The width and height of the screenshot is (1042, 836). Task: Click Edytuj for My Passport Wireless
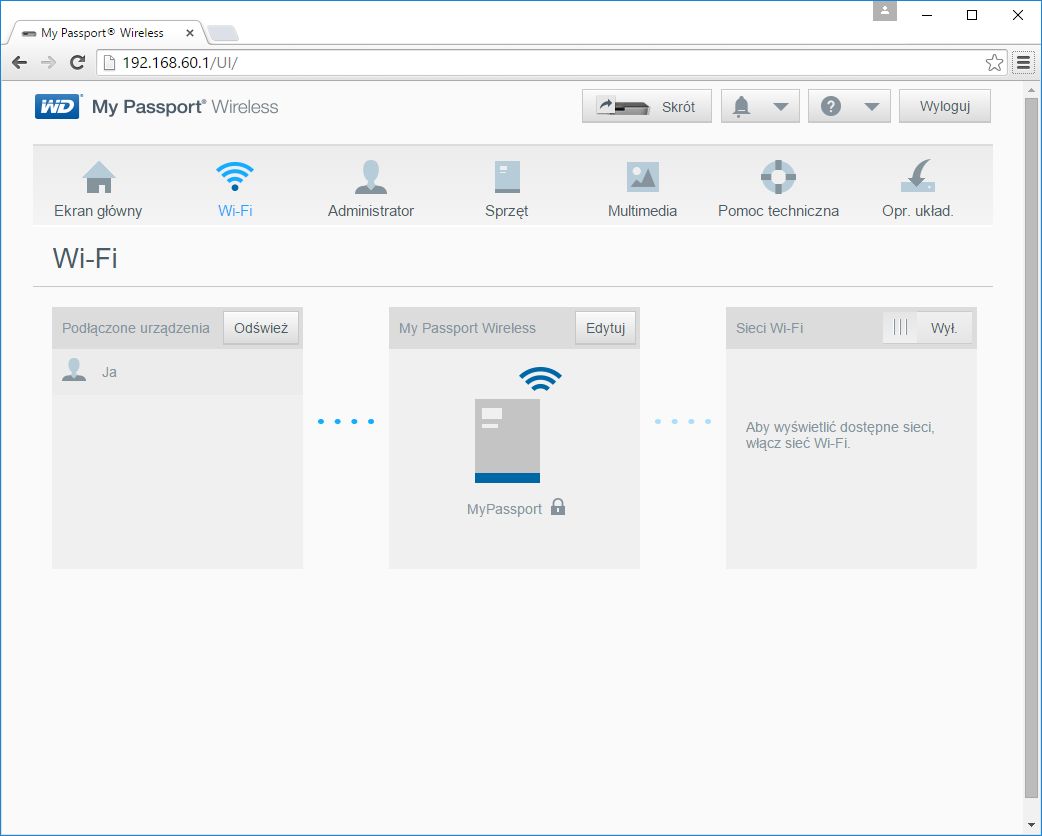click(x=605, y=328)
